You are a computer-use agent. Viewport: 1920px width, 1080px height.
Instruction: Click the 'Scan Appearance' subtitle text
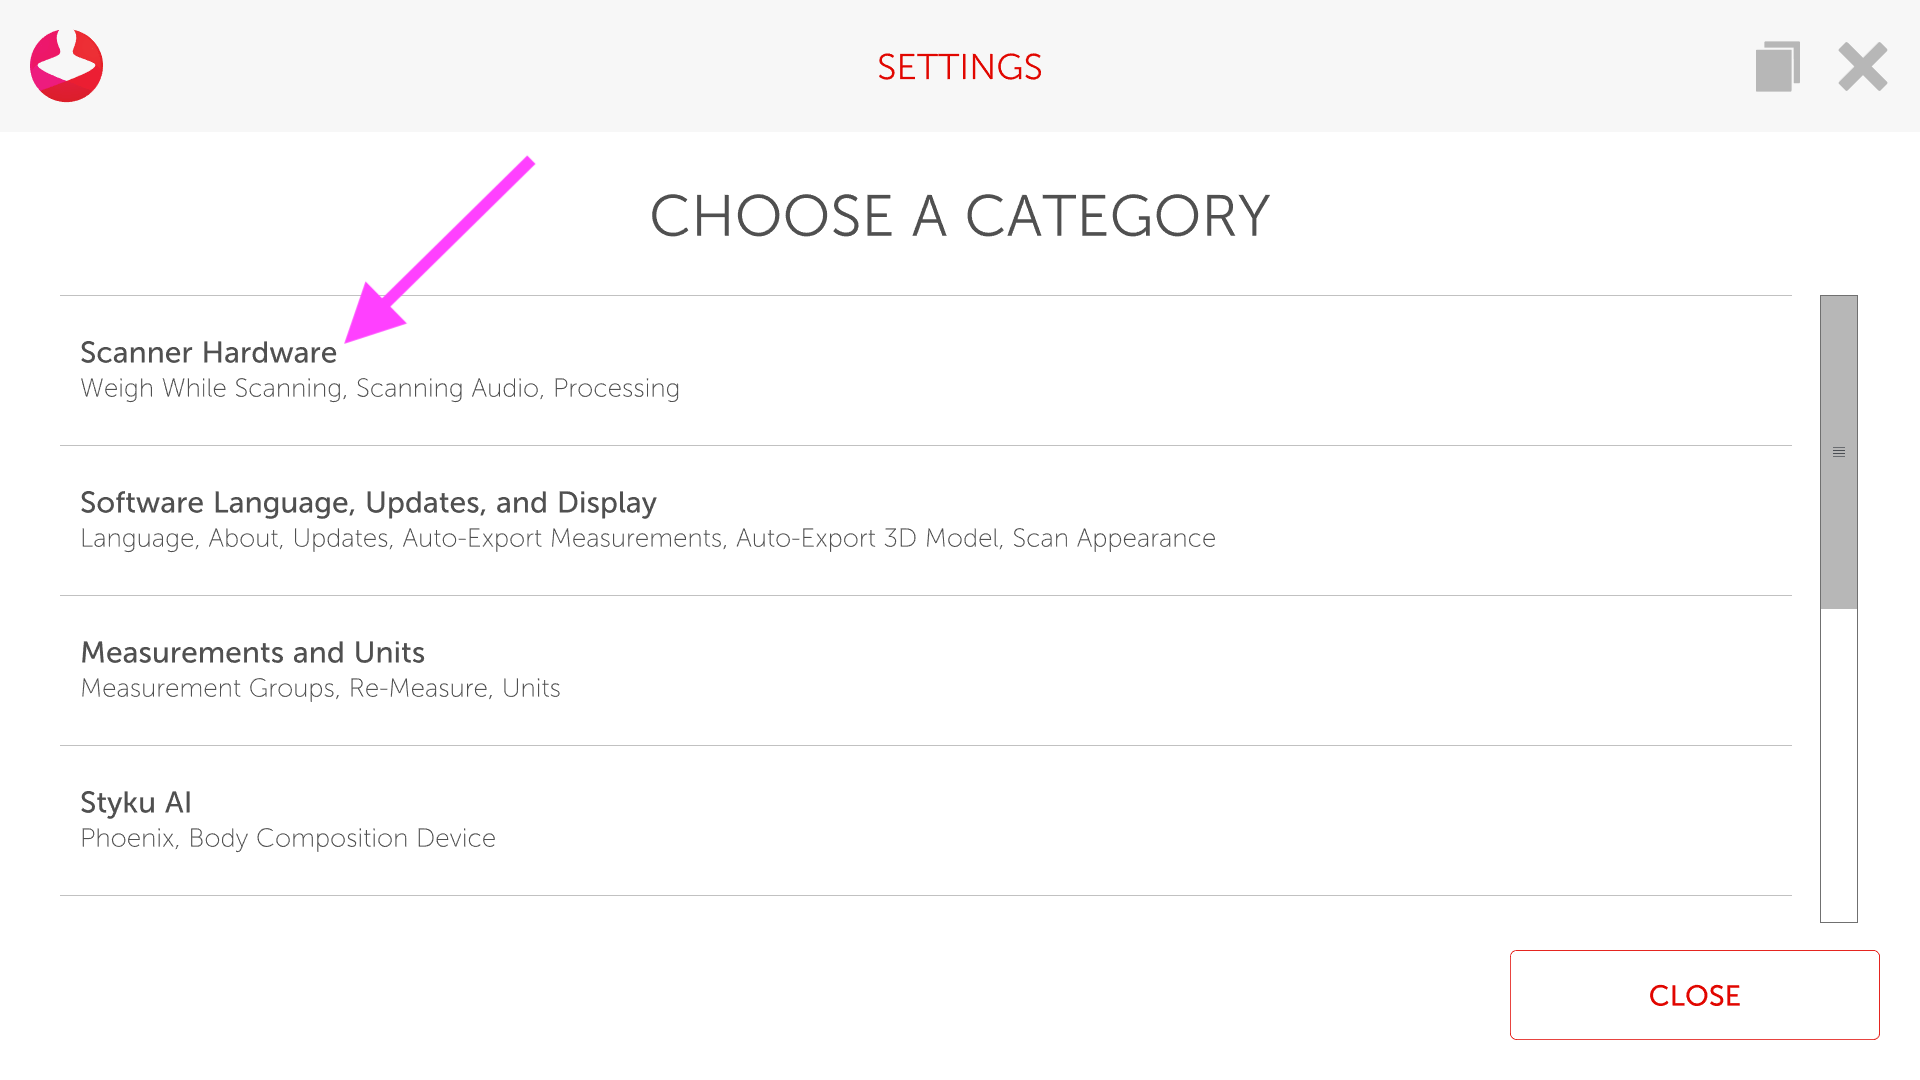coord(1113,539)
